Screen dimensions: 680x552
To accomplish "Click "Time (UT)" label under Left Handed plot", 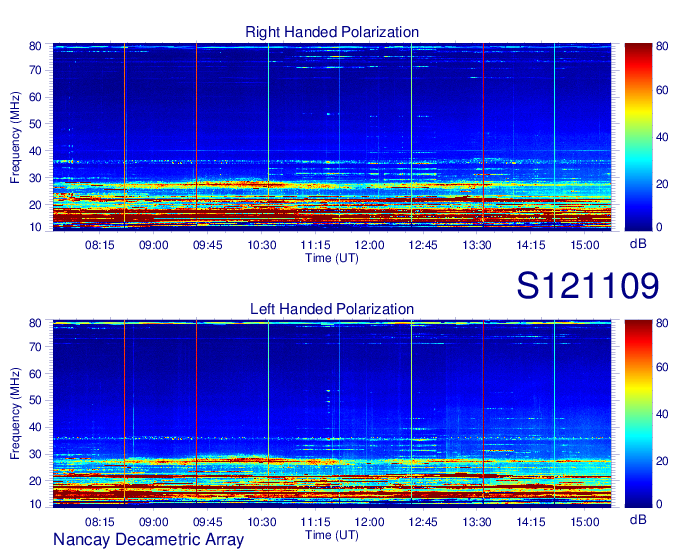I will [332, 535].
